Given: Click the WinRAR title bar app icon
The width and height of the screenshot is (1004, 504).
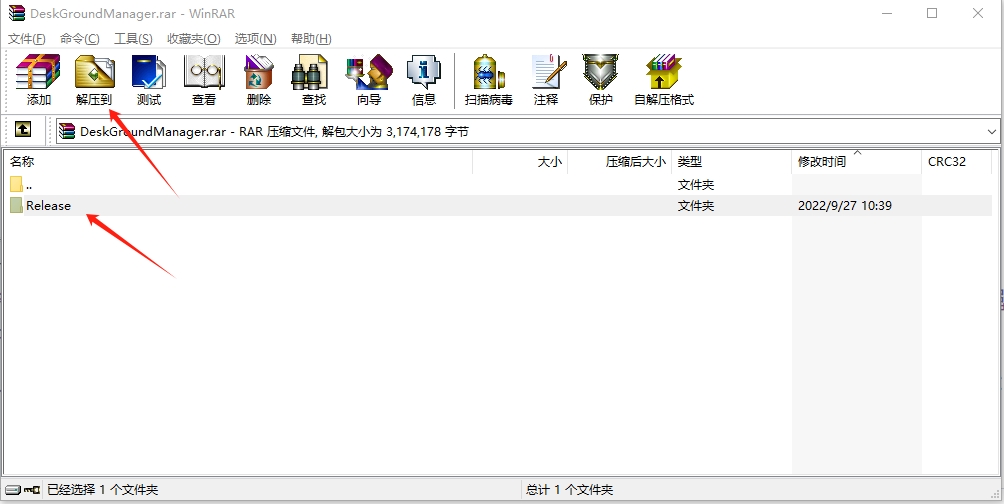Looking at the screenshot, I should (x=17, y=13).
